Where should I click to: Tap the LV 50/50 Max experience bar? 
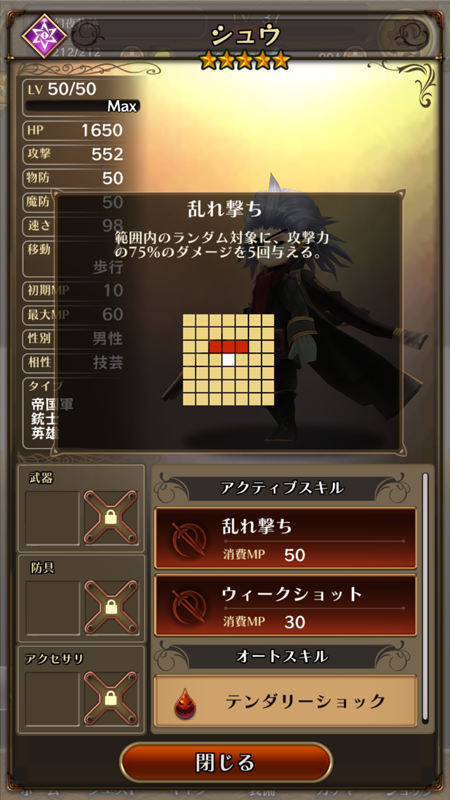point(82,106)
